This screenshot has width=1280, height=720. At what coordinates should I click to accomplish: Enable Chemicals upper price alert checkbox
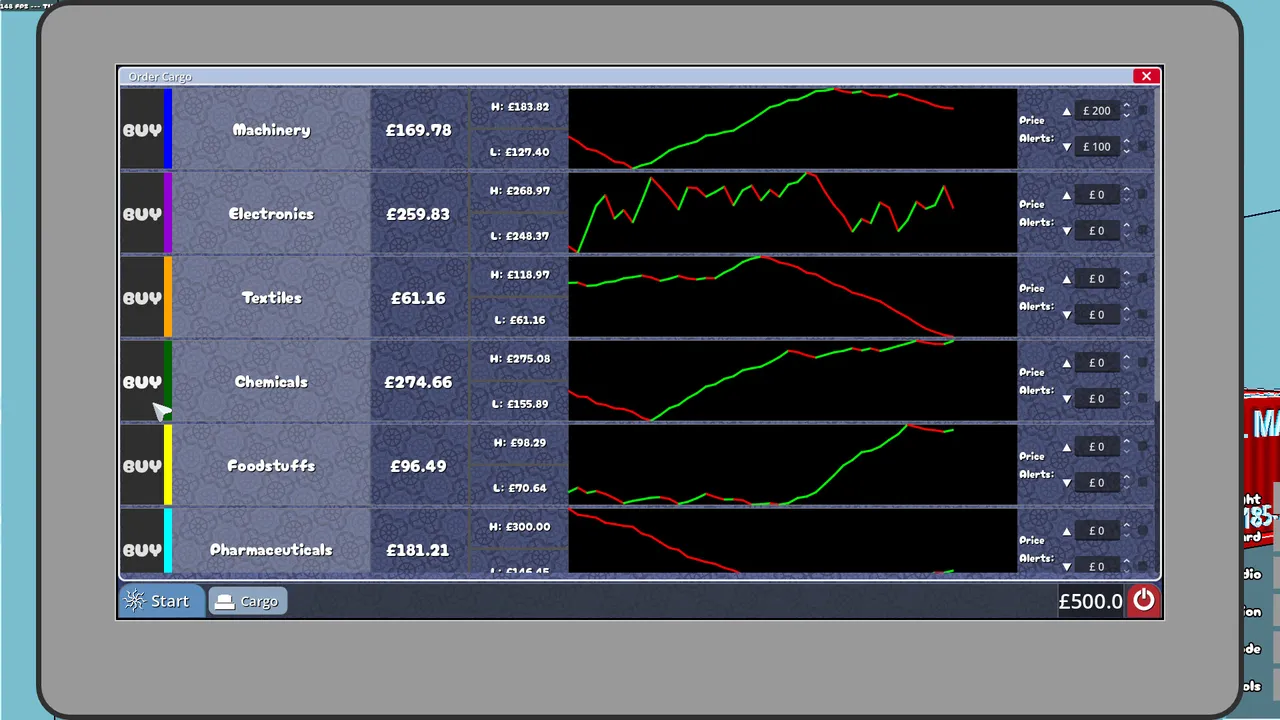[x=1143, y=363]
